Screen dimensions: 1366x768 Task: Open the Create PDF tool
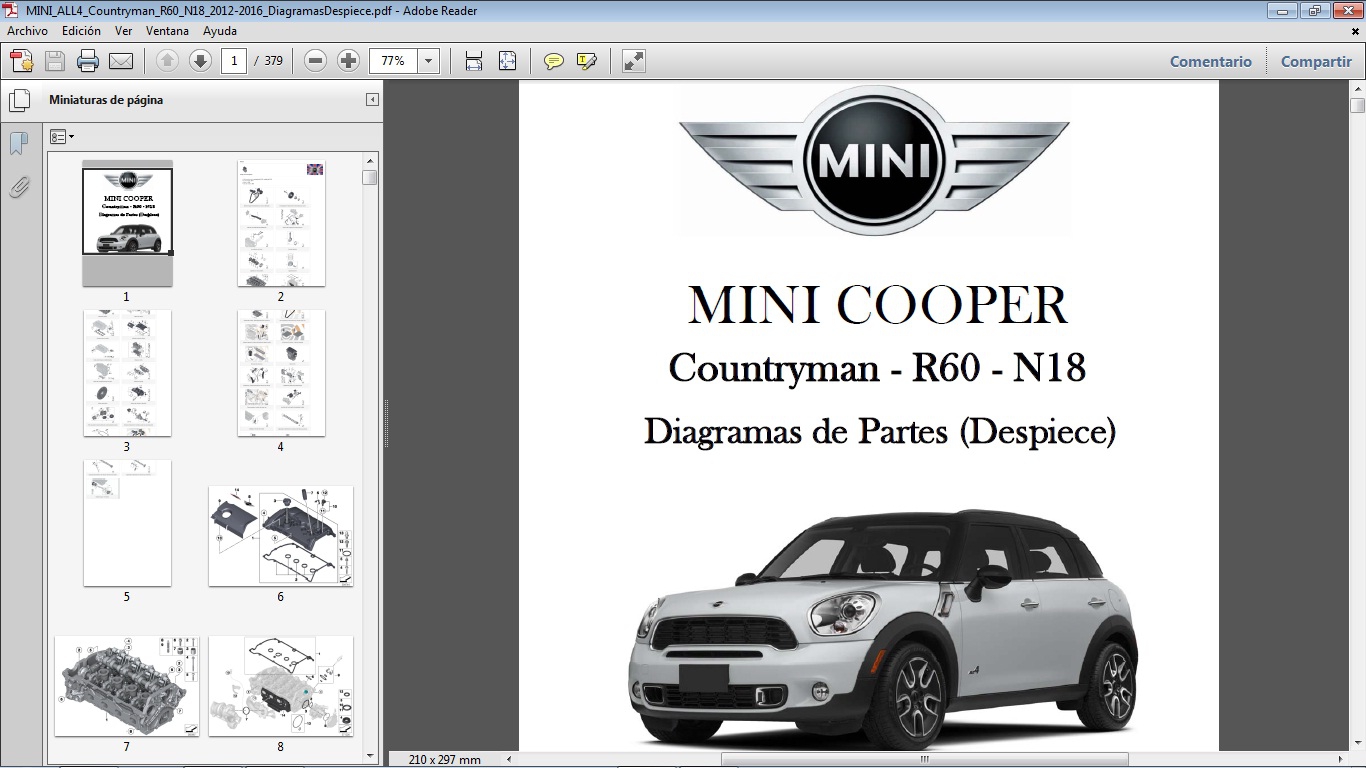click(x=21, y=61)
